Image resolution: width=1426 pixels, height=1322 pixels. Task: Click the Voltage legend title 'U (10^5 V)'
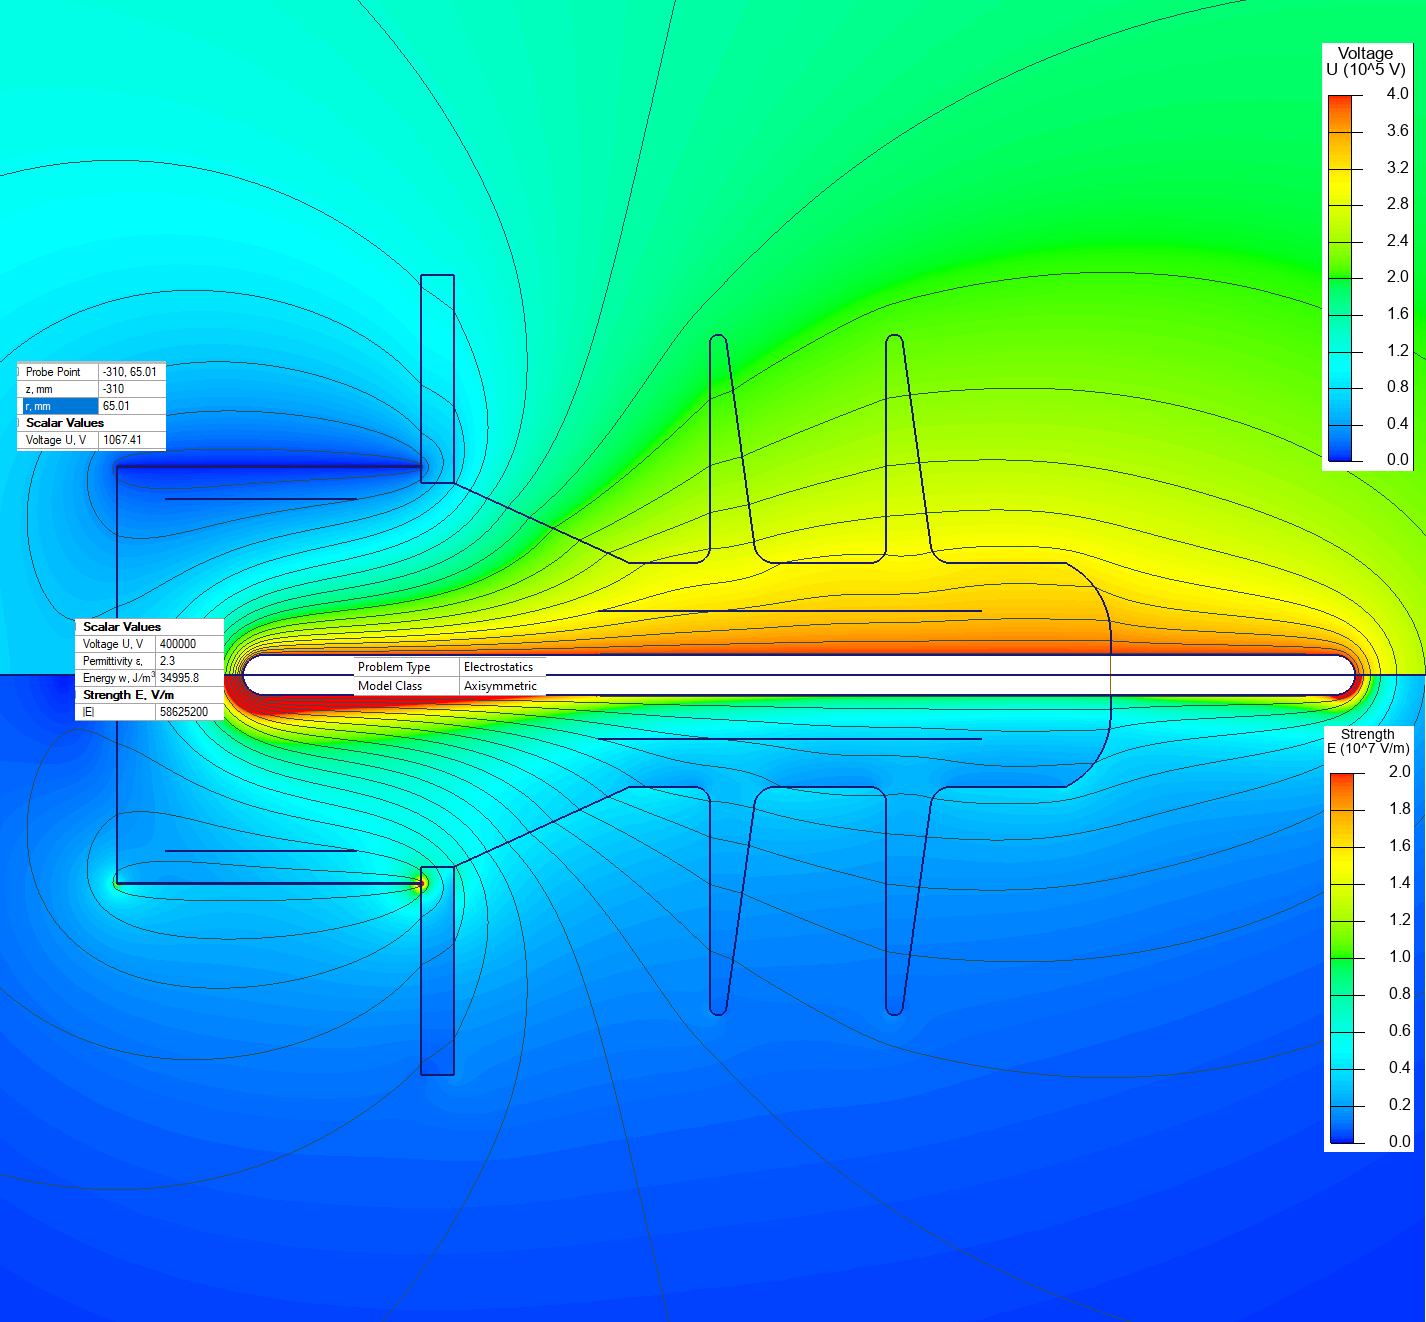[1366, 69]
